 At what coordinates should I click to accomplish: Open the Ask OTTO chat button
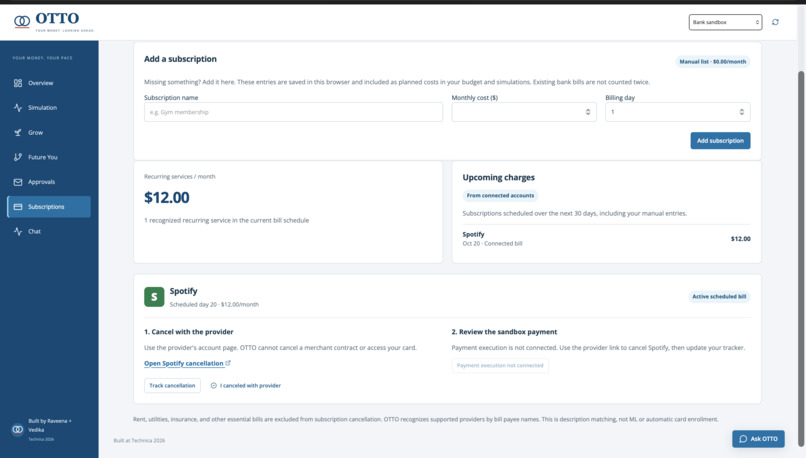click(758, 439)
